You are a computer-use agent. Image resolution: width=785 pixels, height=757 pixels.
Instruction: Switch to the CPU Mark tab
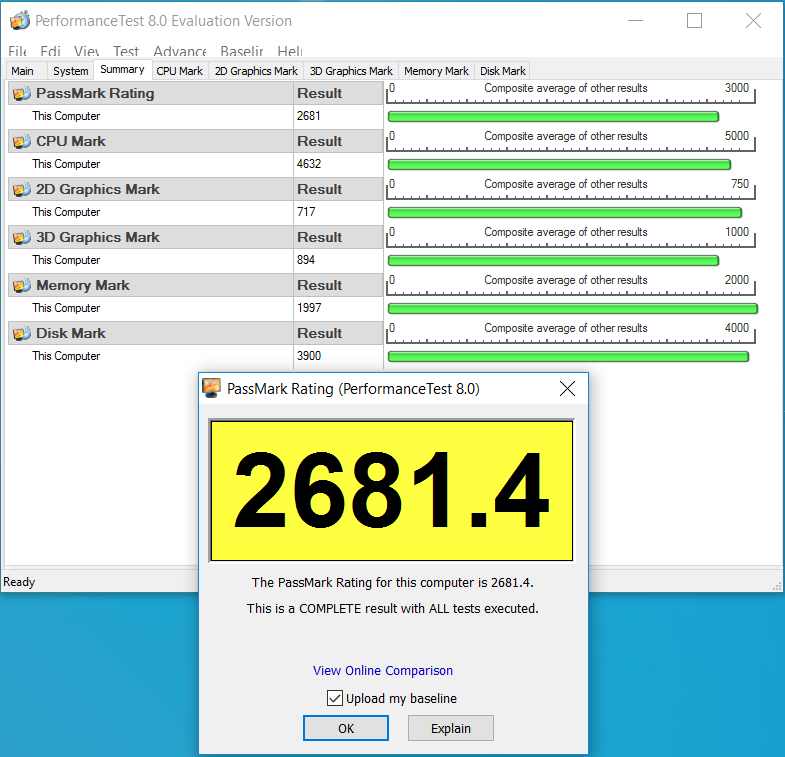coord(179,71)
